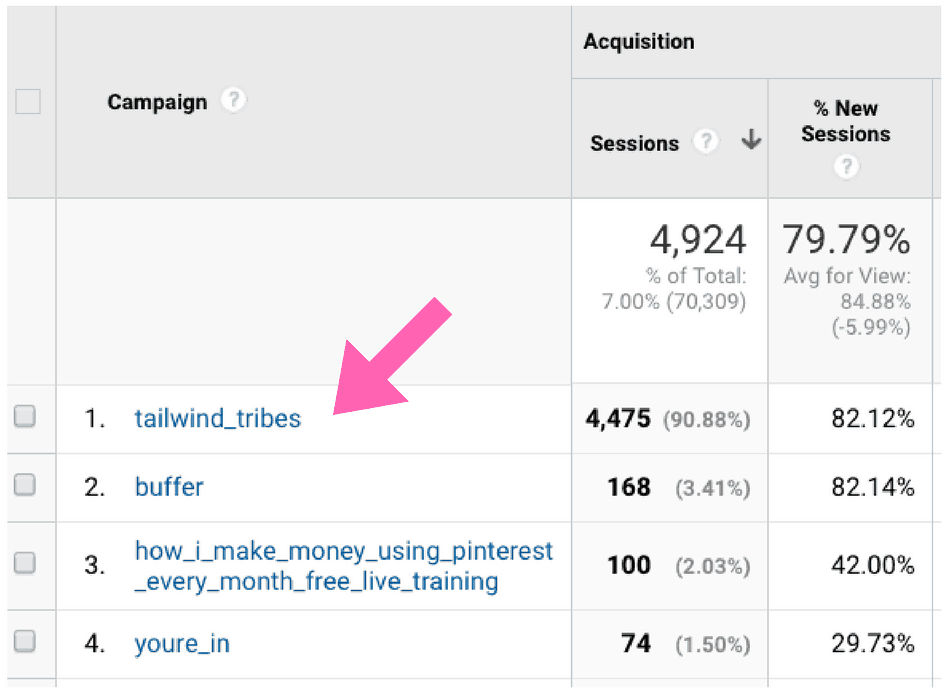The image size is (952, 692).
Task: Check the tailwind_tribes row checkbox
Action: [25, 417]
